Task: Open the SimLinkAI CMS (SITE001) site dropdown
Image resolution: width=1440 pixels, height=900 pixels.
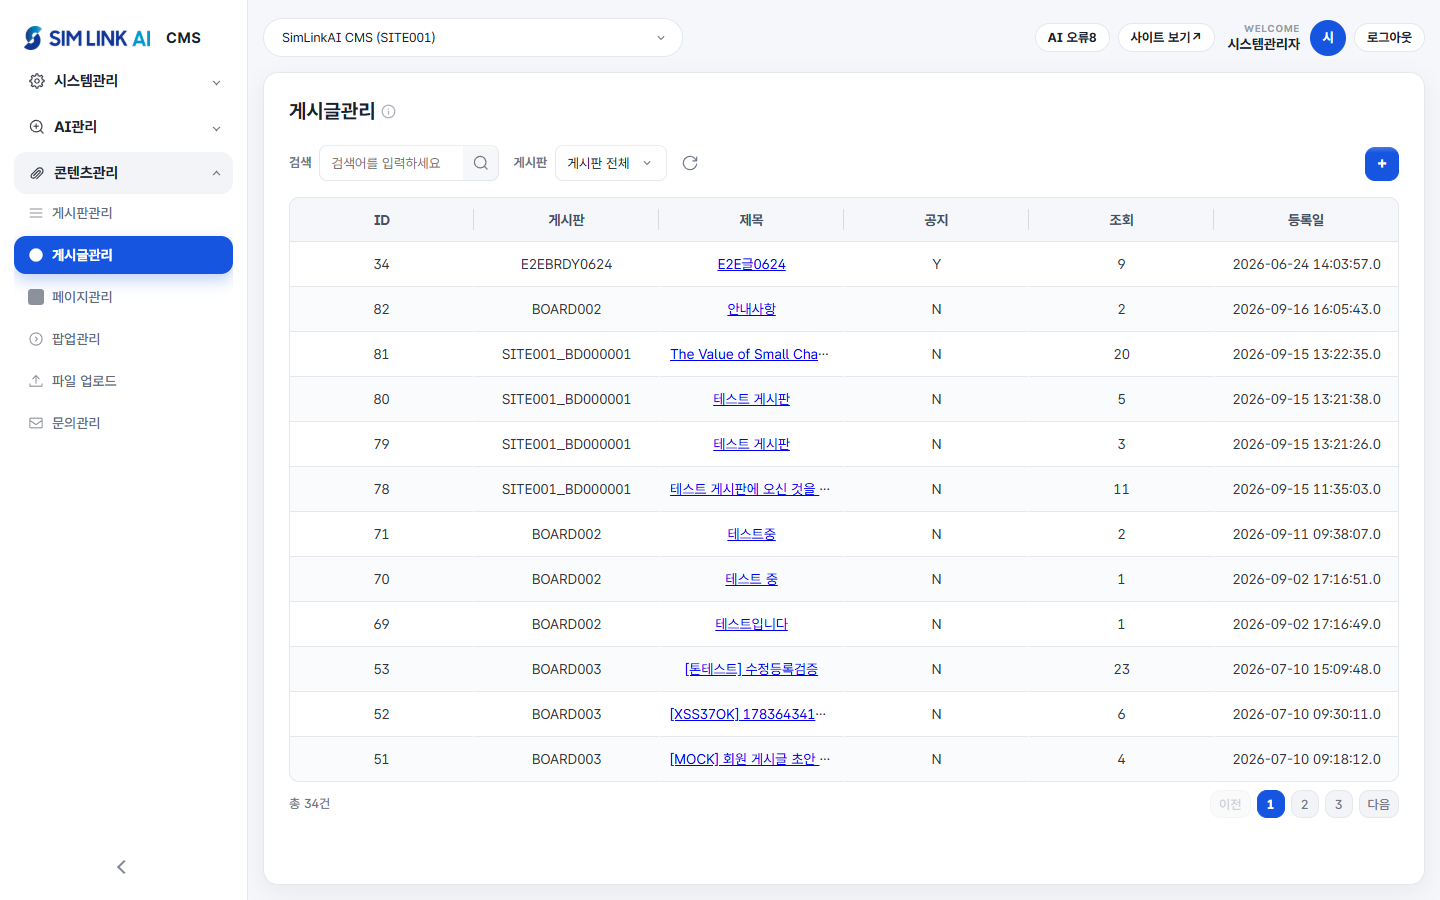Action: coord(473,38)
